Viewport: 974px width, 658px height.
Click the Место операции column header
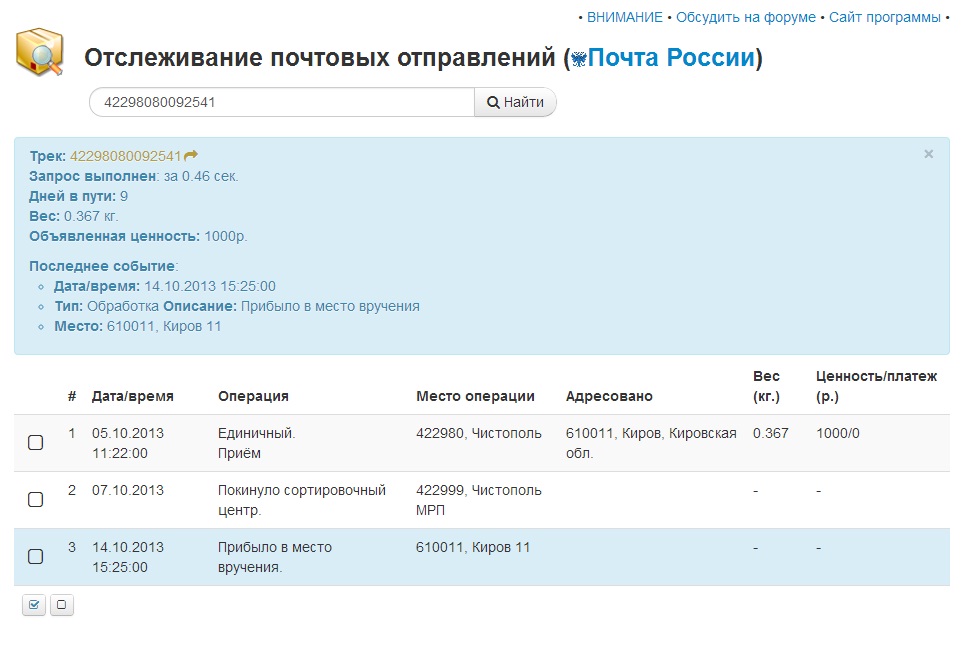pos(475,396)
